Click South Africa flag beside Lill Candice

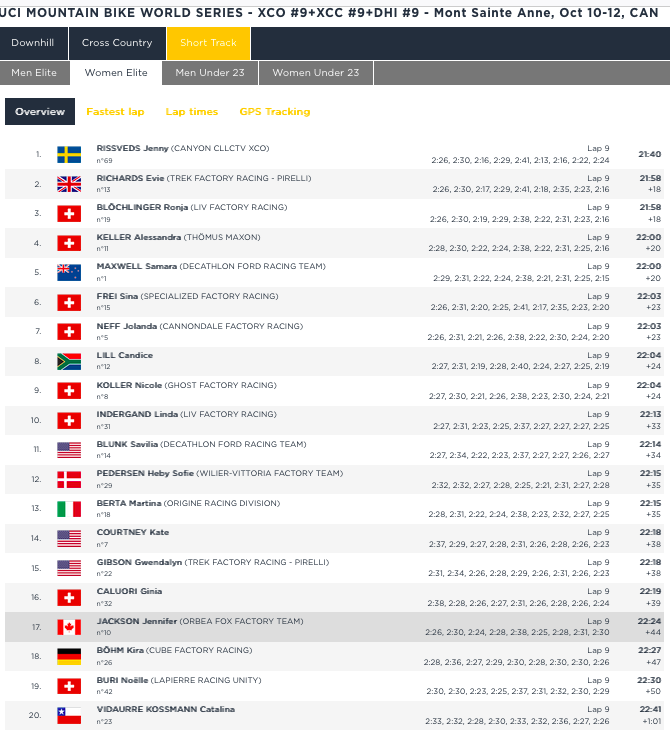[69, 362]
